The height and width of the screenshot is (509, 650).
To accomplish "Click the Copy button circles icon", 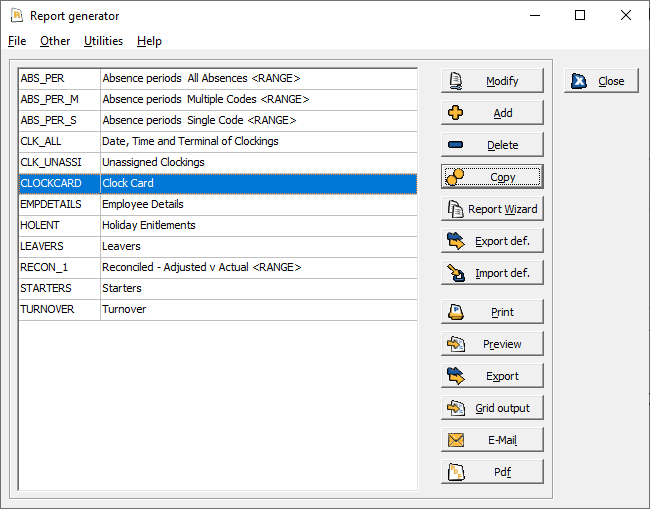I will click(x=455, y=177).
